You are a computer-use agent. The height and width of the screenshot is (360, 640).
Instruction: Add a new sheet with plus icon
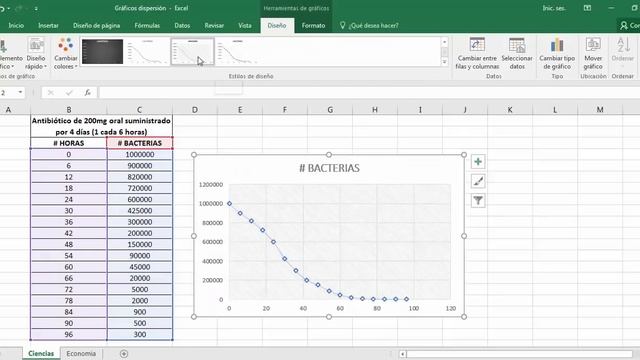[x=124, y=353]
